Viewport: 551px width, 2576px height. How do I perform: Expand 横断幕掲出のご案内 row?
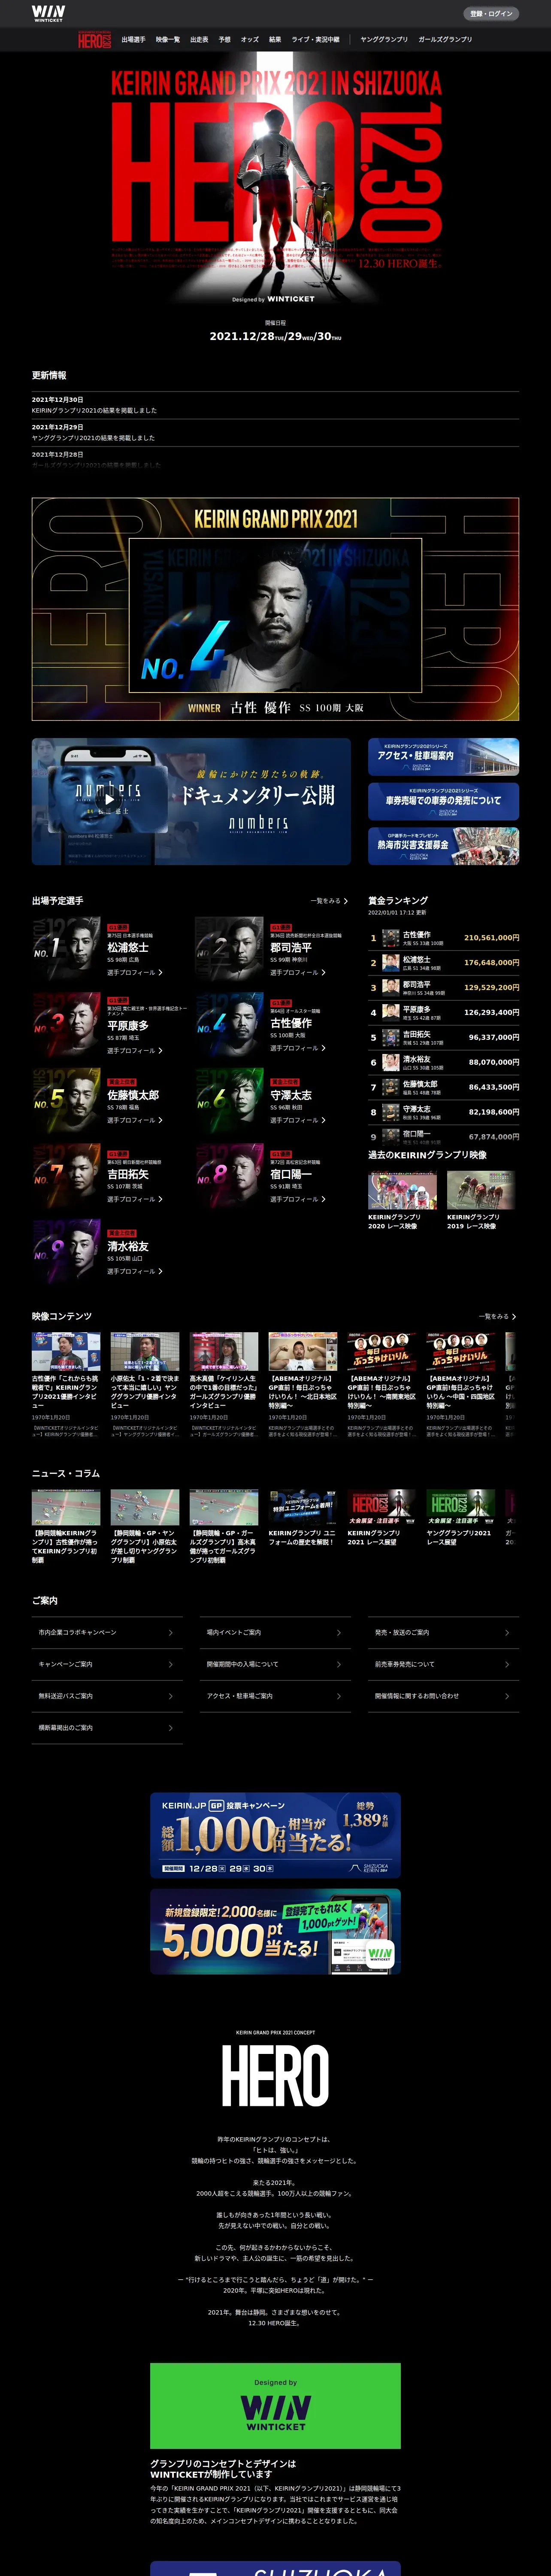click(107, 1728)
